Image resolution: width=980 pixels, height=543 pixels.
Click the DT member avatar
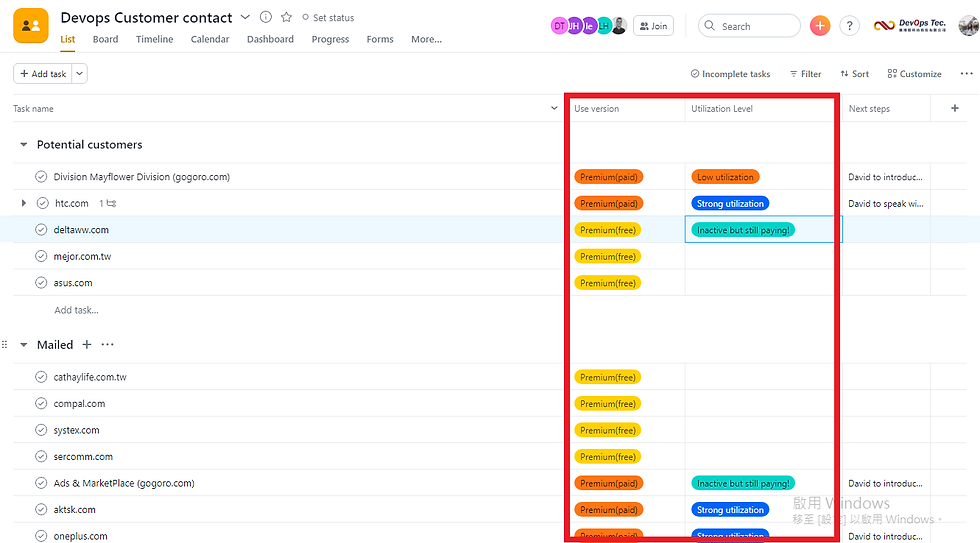pos(559,26)
